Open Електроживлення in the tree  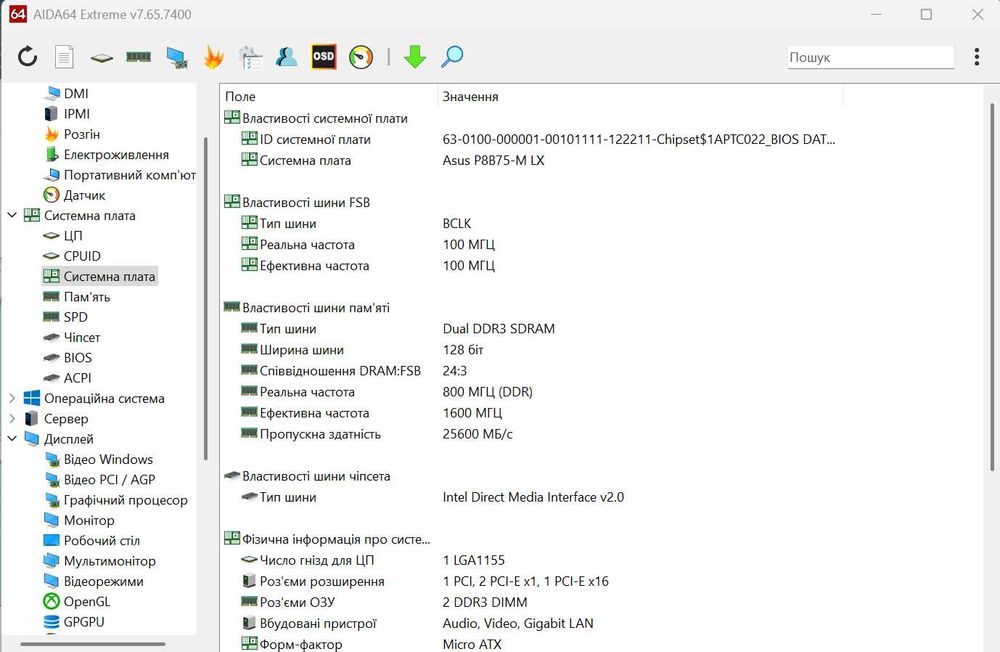pyautogui.click(x=107, y=154)
